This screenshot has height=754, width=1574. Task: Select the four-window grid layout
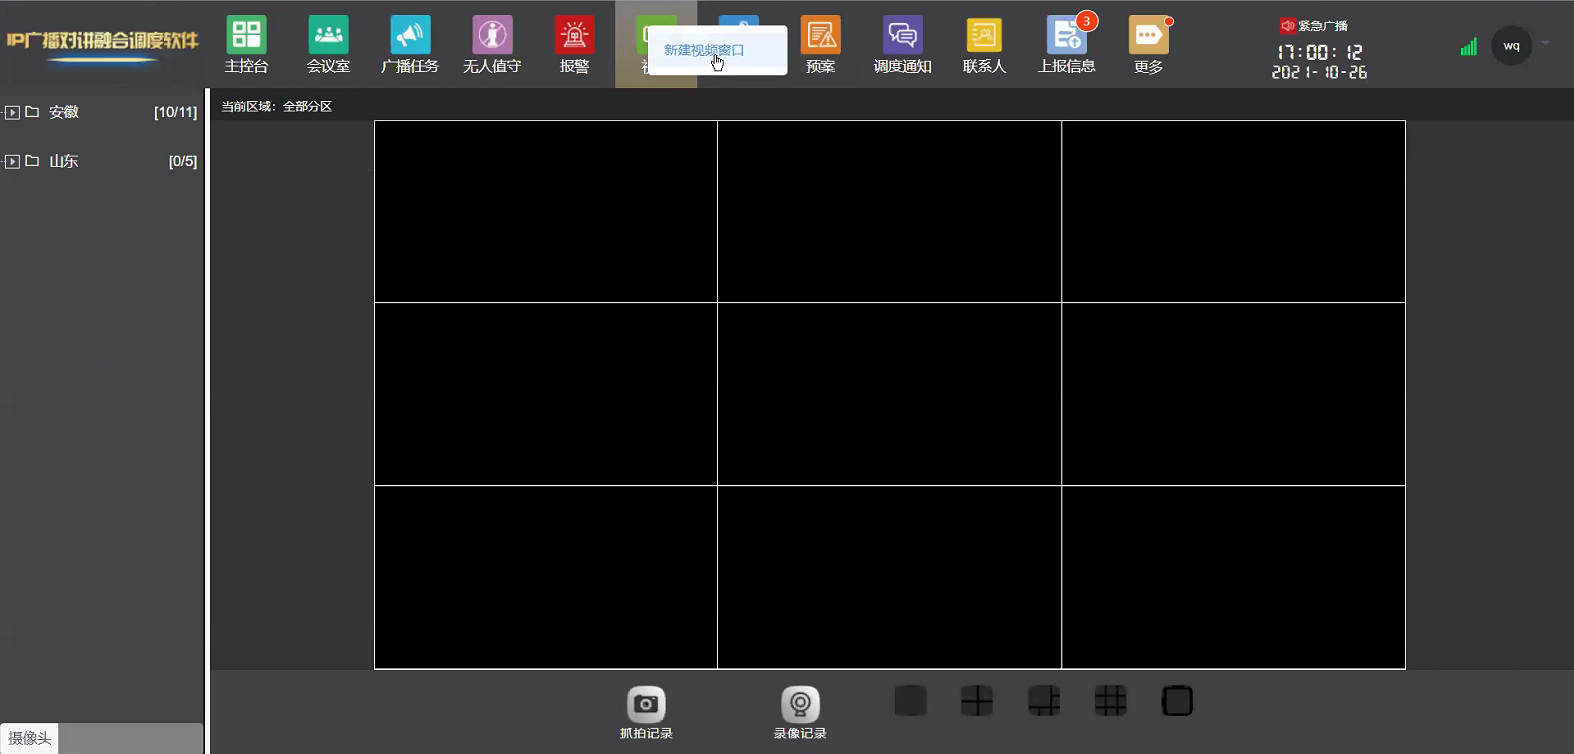click(x=977, y=701)
